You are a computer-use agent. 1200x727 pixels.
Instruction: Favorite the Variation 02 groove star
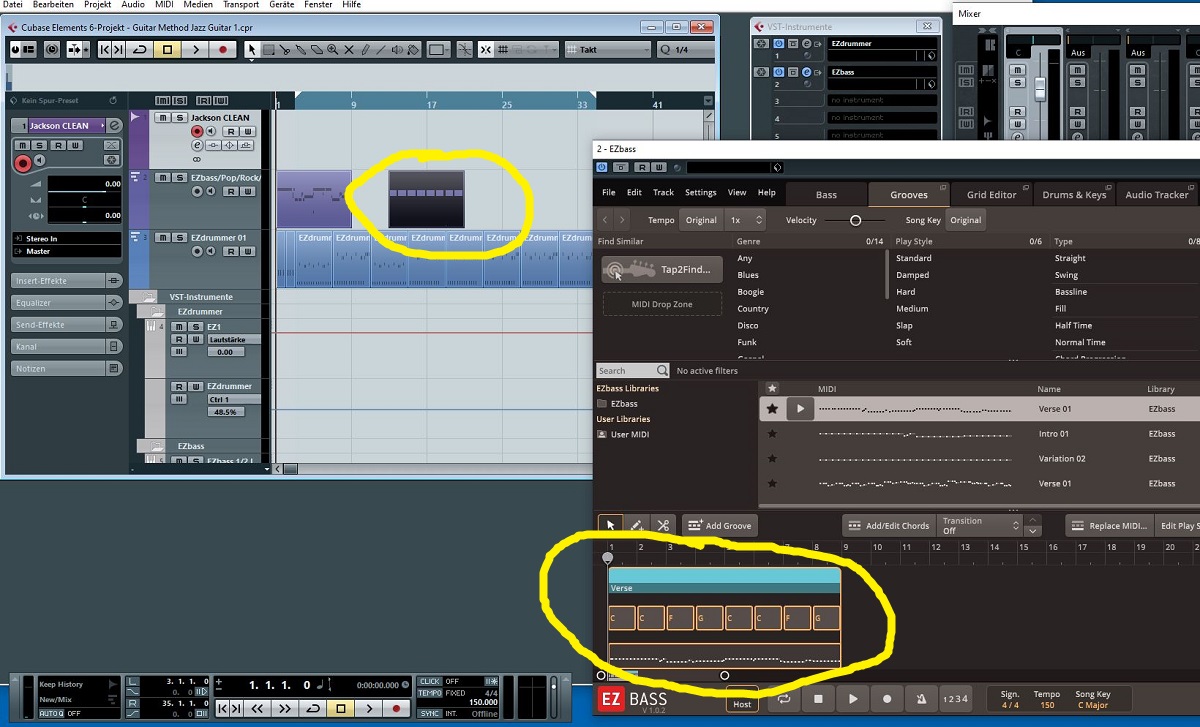[x=772, y=459]
